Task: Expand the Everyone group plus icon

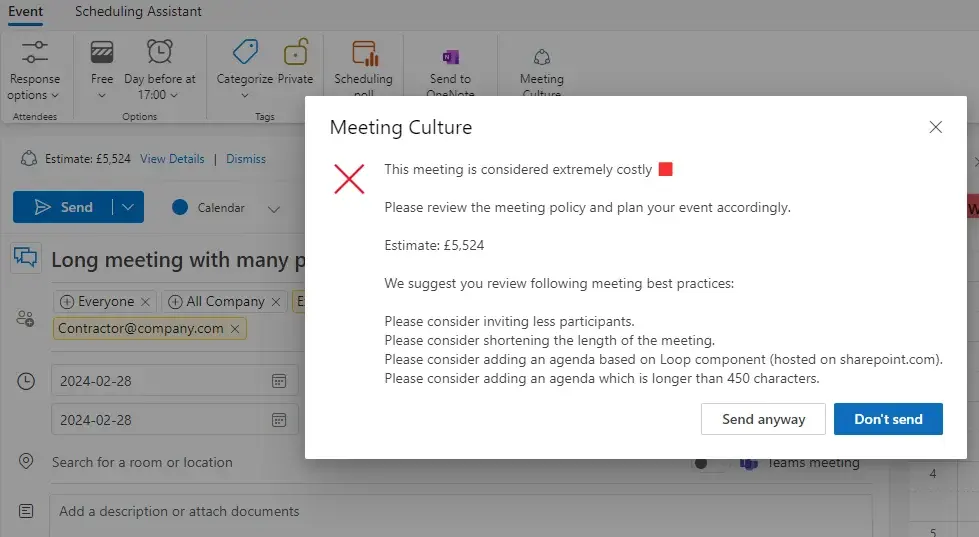Action: point(67,302)
